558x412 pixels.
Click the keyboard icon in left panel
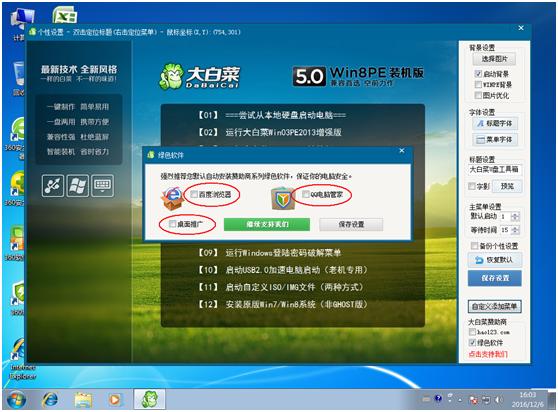click(x=102, y=185)
